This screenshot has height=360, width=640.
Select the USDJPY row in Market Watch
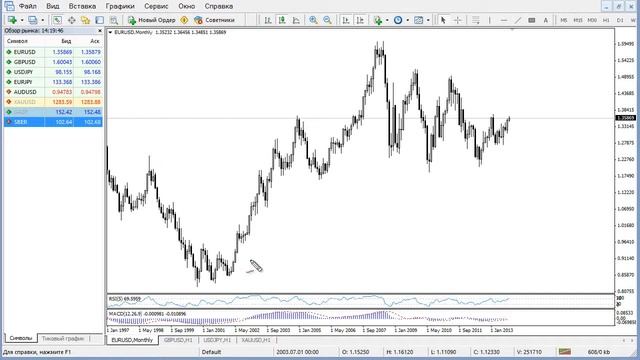53,72
